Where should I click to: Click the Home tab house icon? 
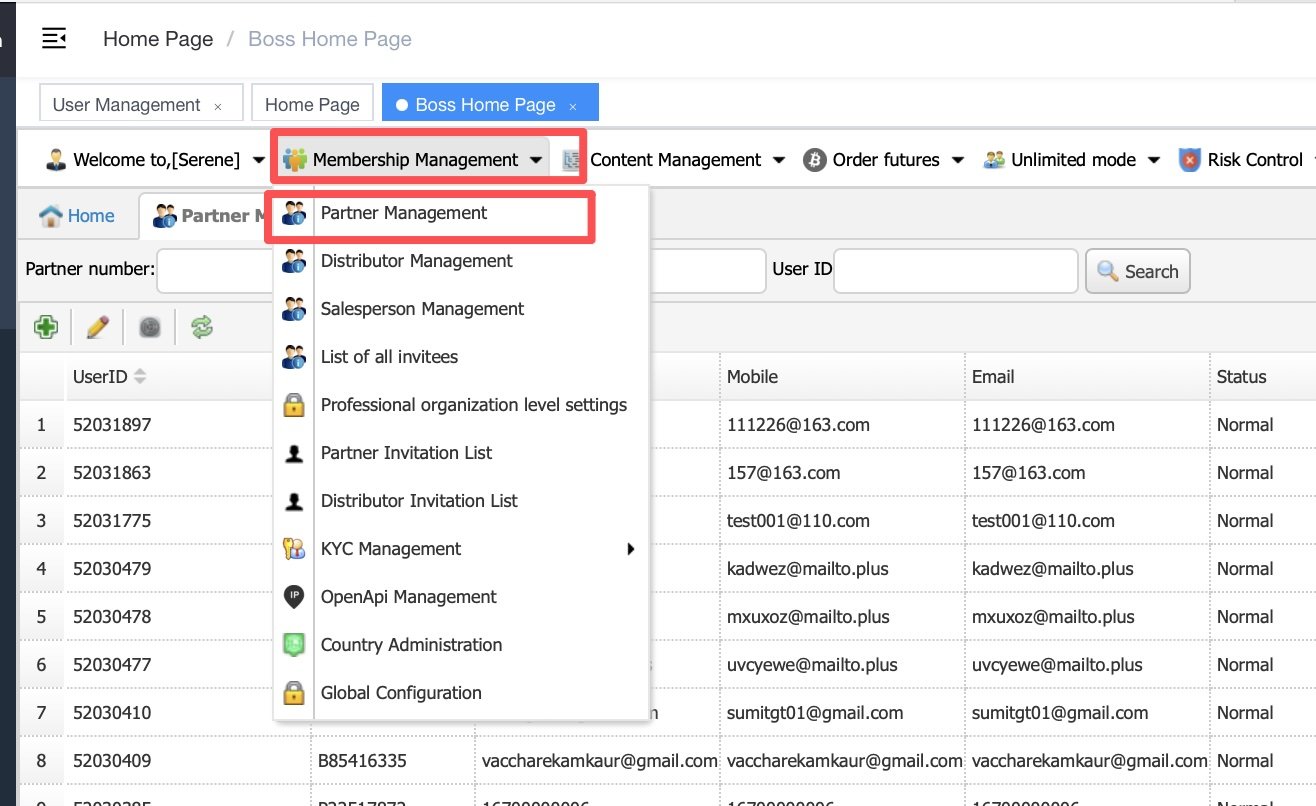(x=50, y=216)
